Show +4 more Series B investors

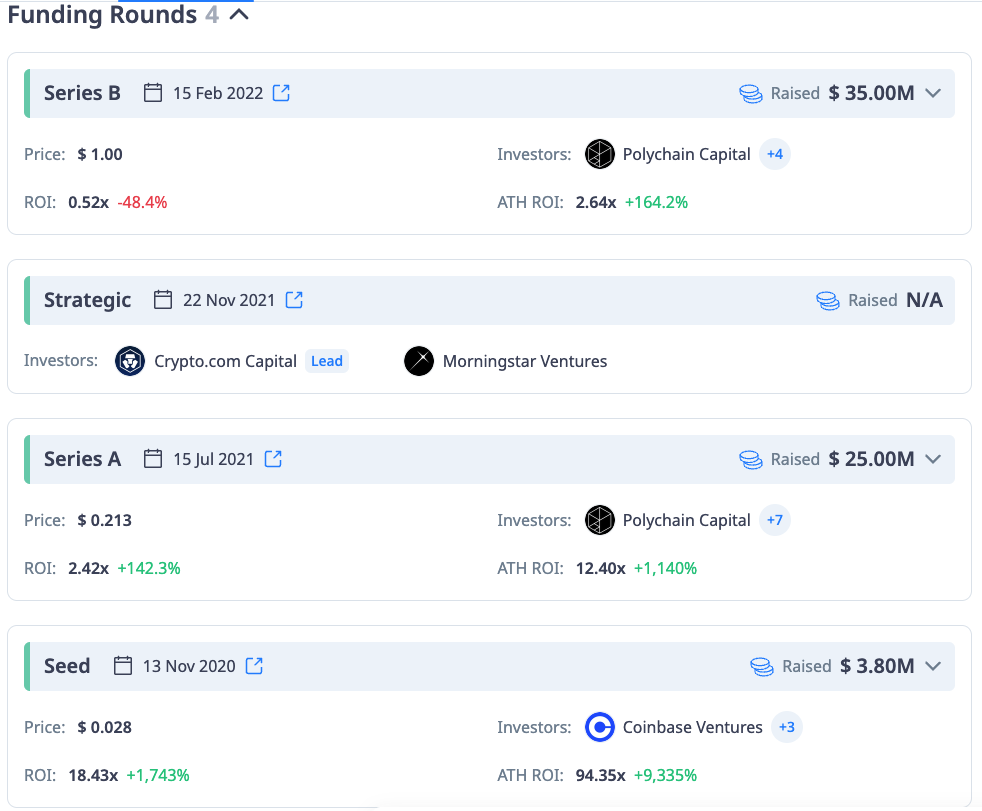[x=775, y=154]
